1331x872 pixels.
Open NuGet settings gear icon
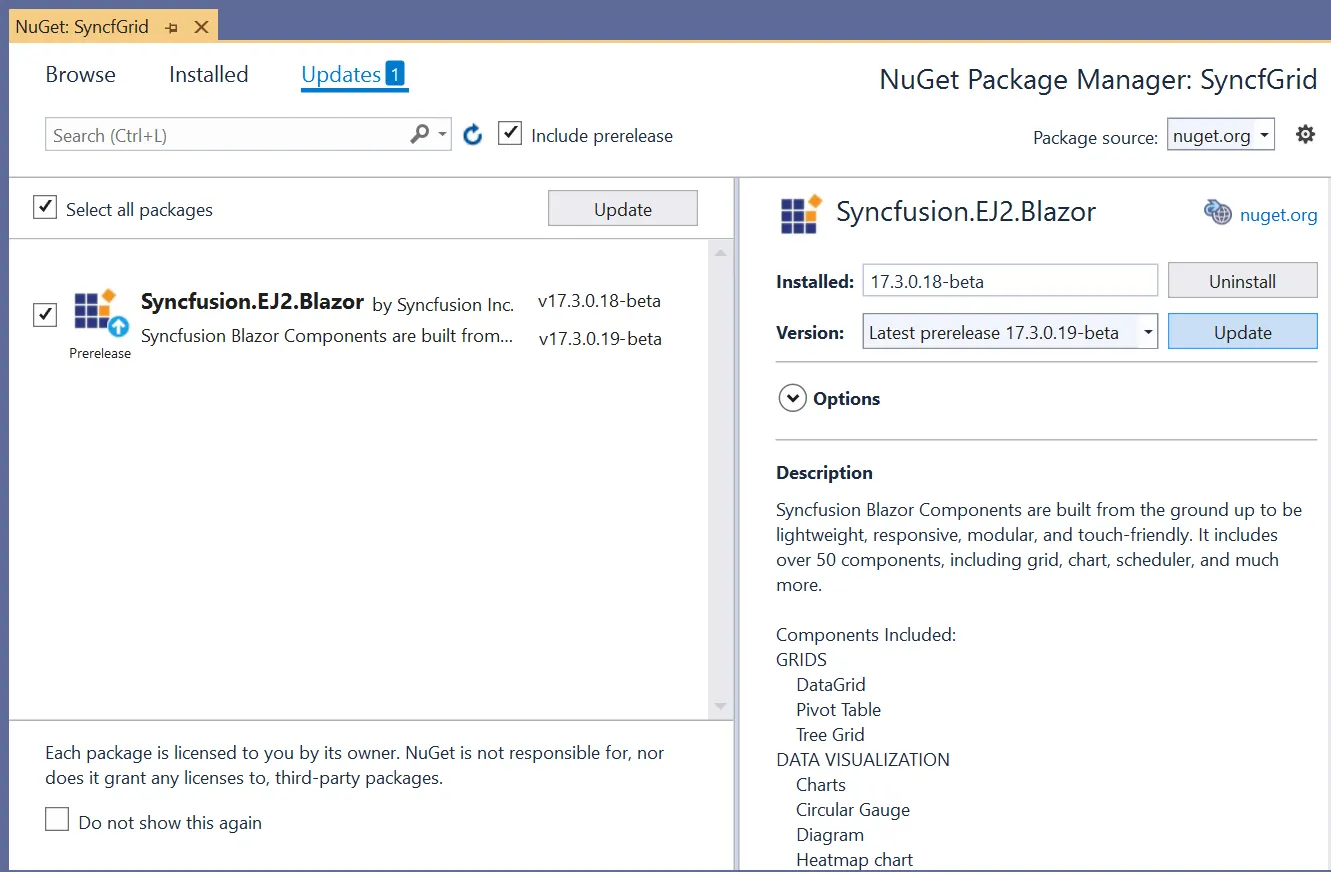pos(1305,134)
